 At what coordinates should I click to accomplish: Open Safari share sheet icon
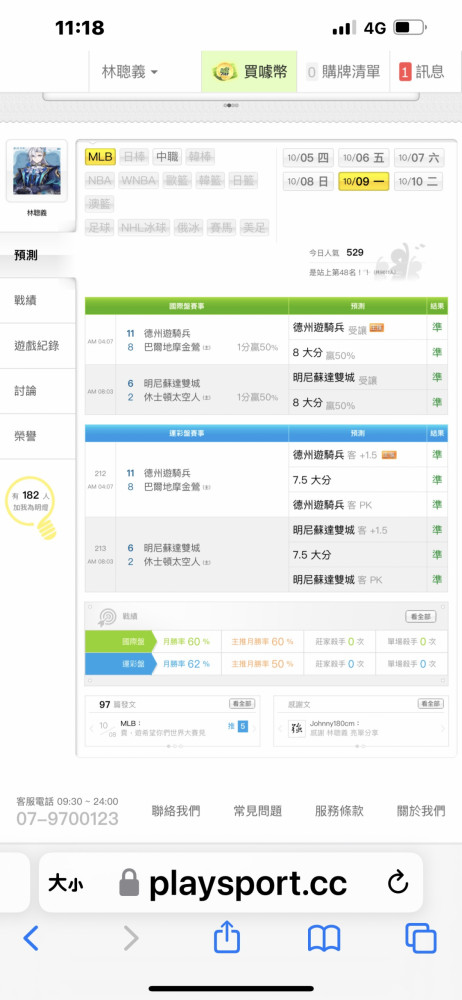pyautogui.click(x=227, y=937)
